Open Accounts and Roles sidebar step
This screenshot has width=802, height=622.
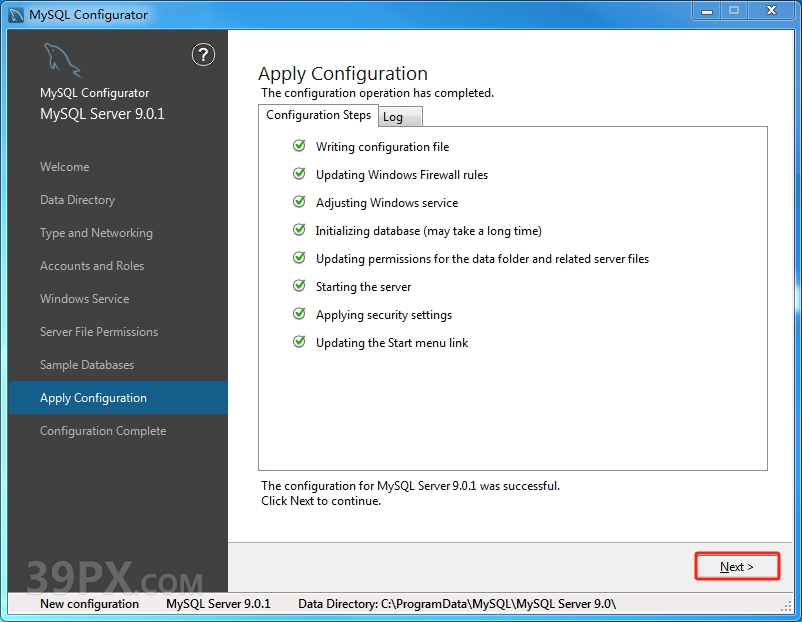tap(92, 266)
